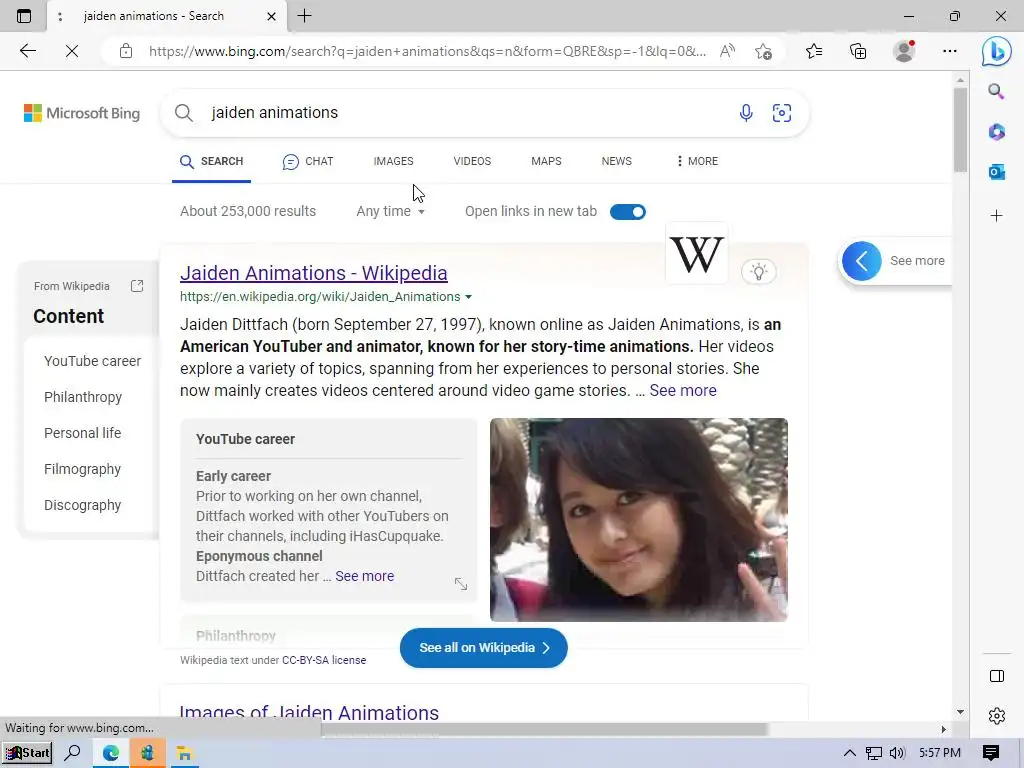
Task: Open the user profile menu
Action: point(904,51)
